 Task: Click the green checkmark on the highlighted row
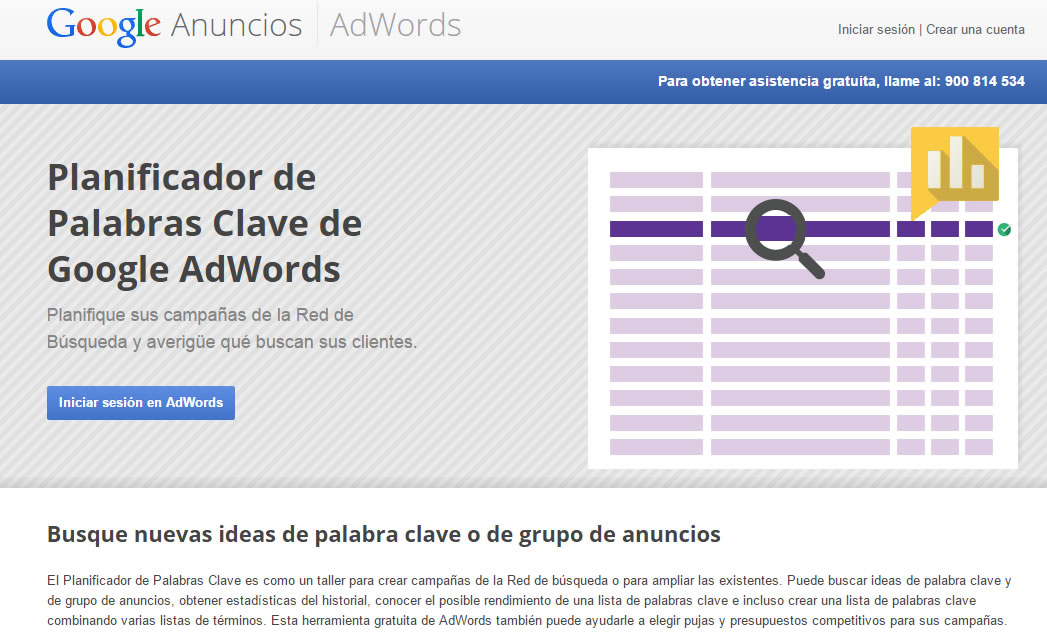coord(1003,229)
